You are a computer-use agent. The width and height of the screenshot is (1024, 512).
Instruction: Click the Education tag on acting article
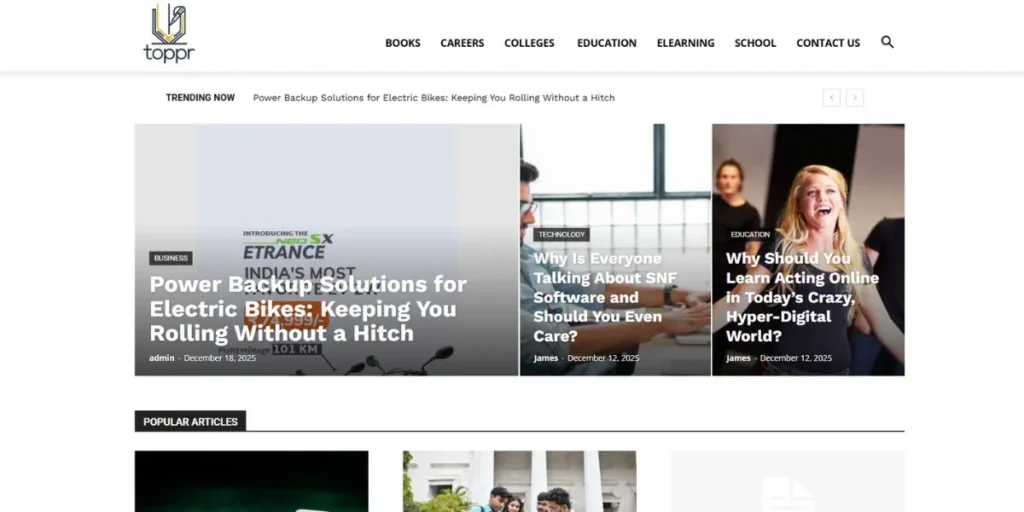click(750, 234)
